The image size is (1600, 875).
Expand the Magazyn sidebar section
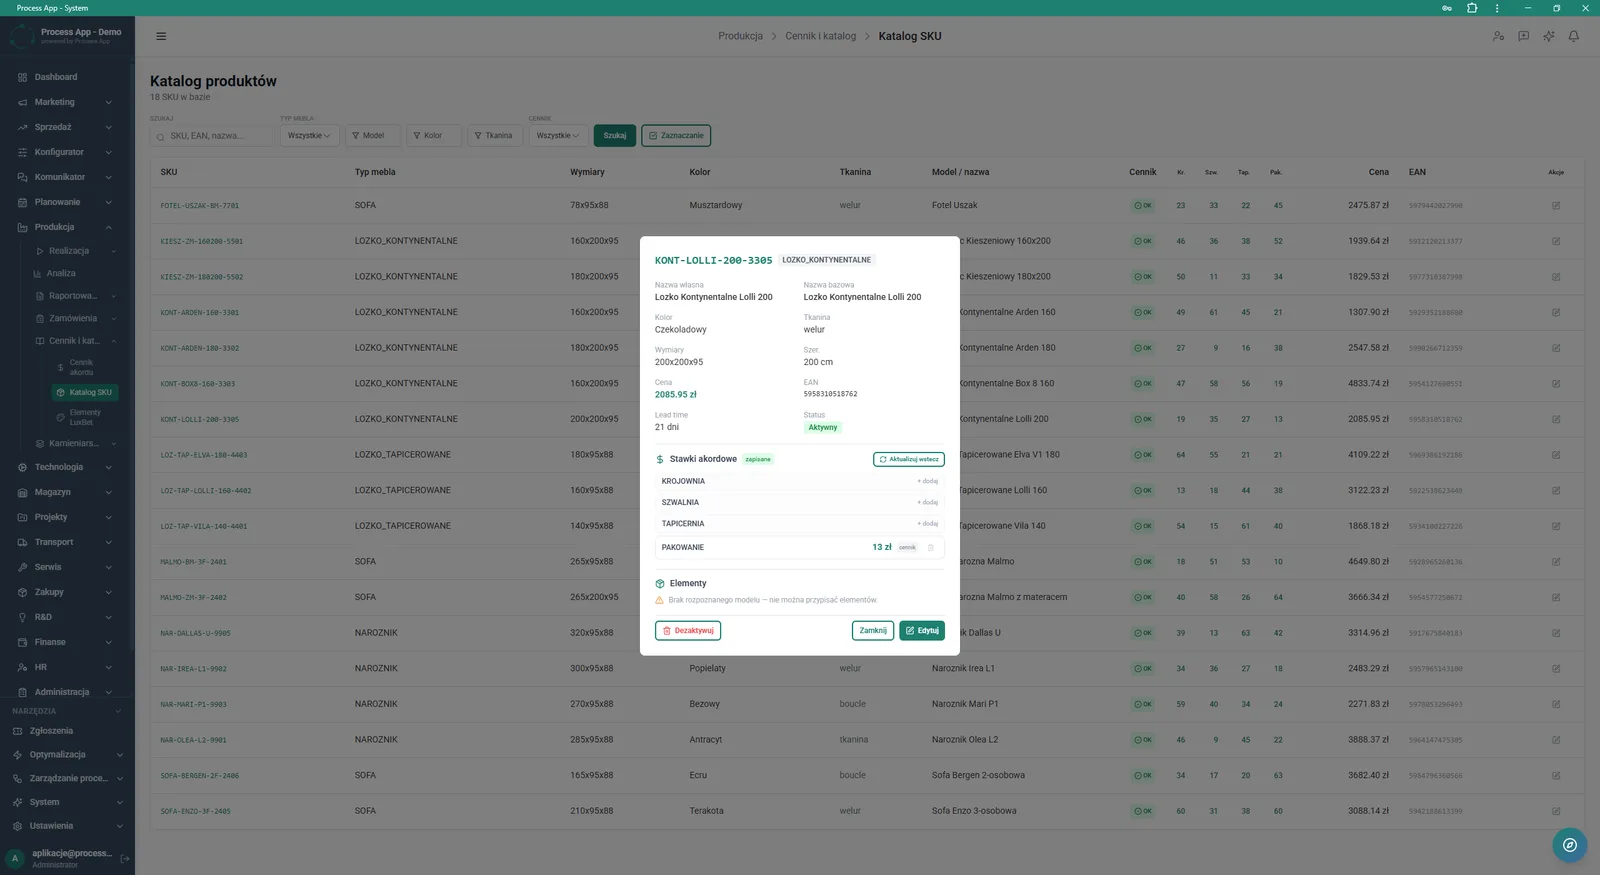65,492
